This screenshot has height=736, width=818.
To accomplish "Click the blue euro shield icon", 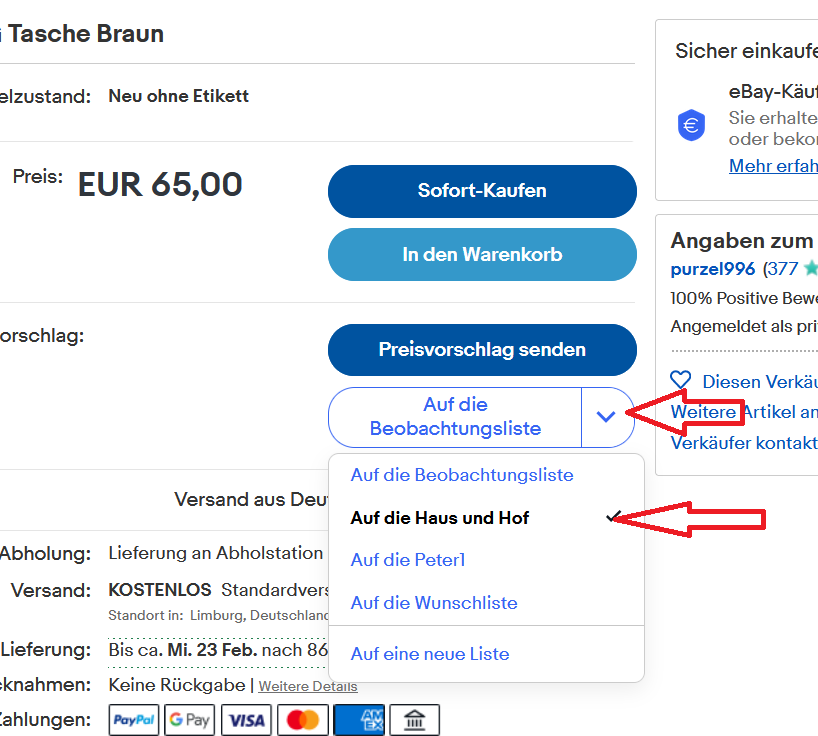I will point(691,125).
